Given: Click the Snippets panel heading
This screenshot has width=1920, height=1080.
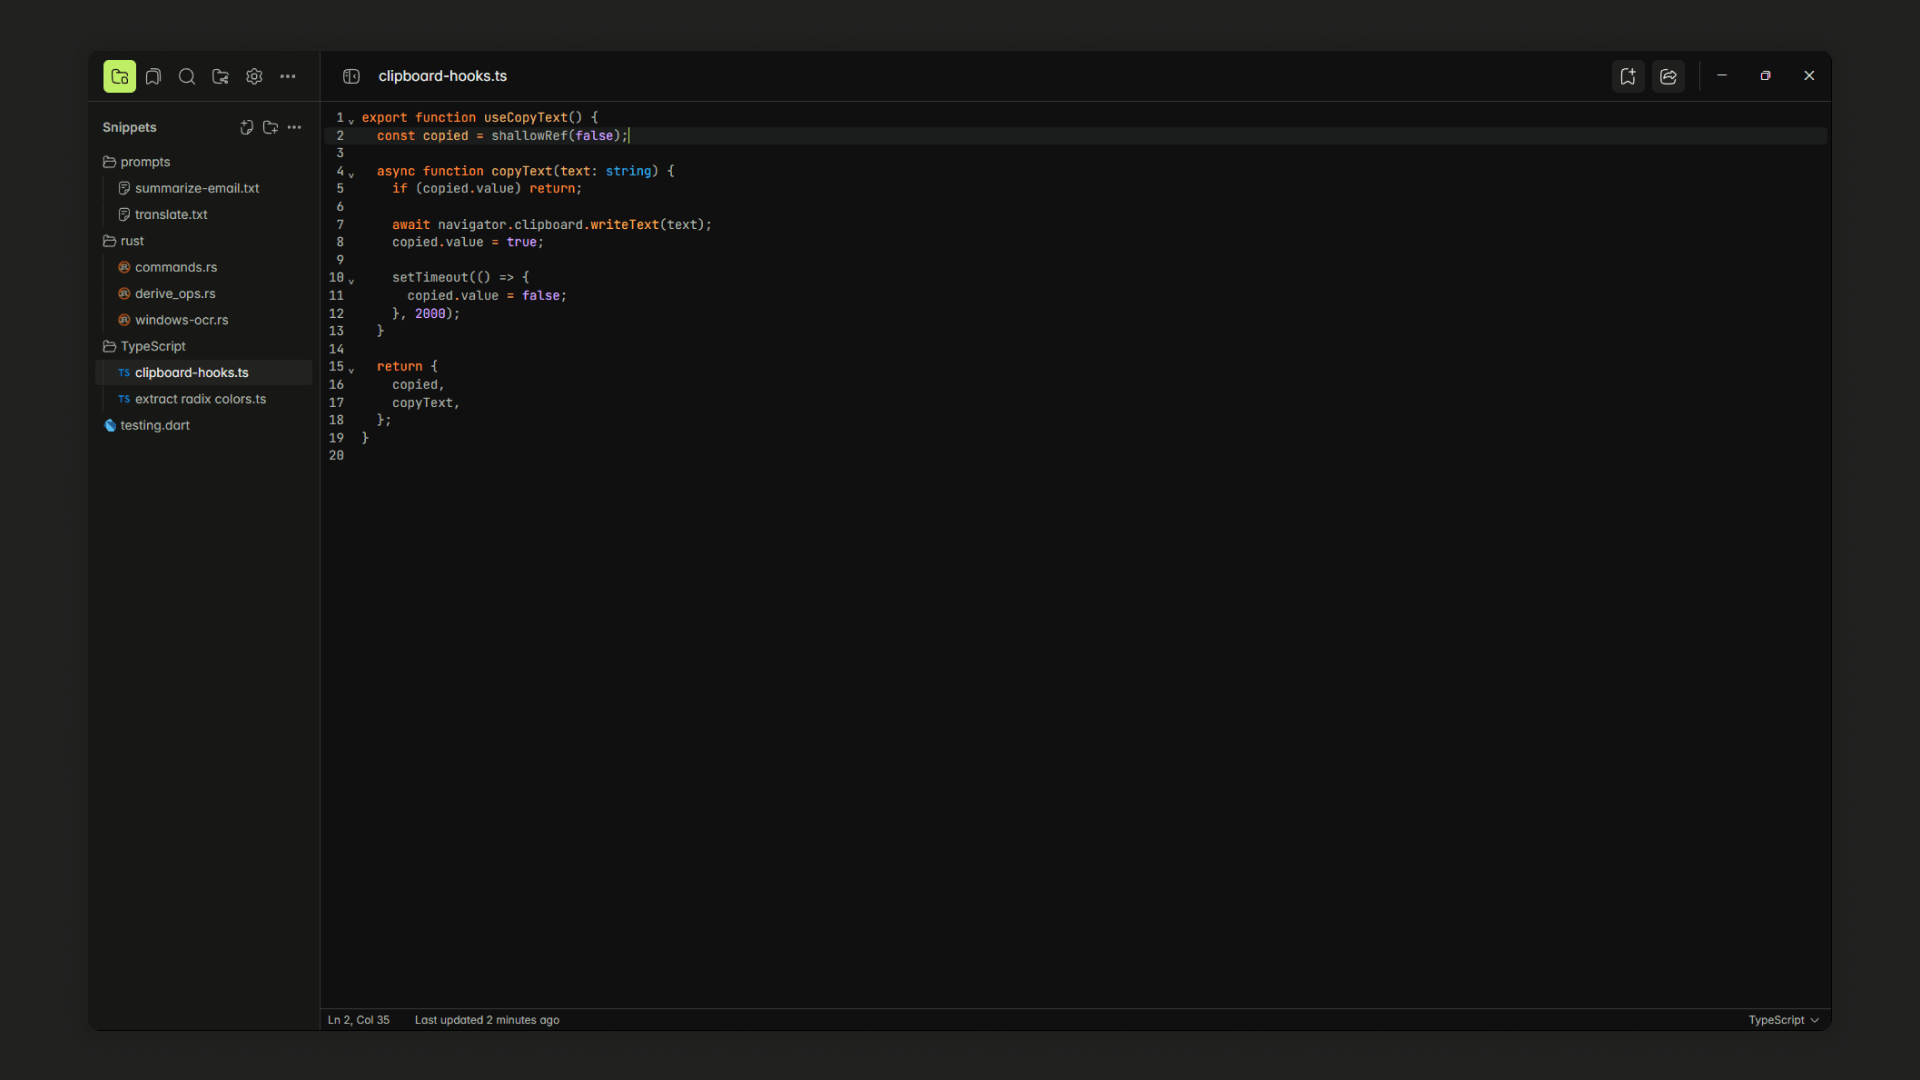Looking at the screenshot, I should pos(129,127).
